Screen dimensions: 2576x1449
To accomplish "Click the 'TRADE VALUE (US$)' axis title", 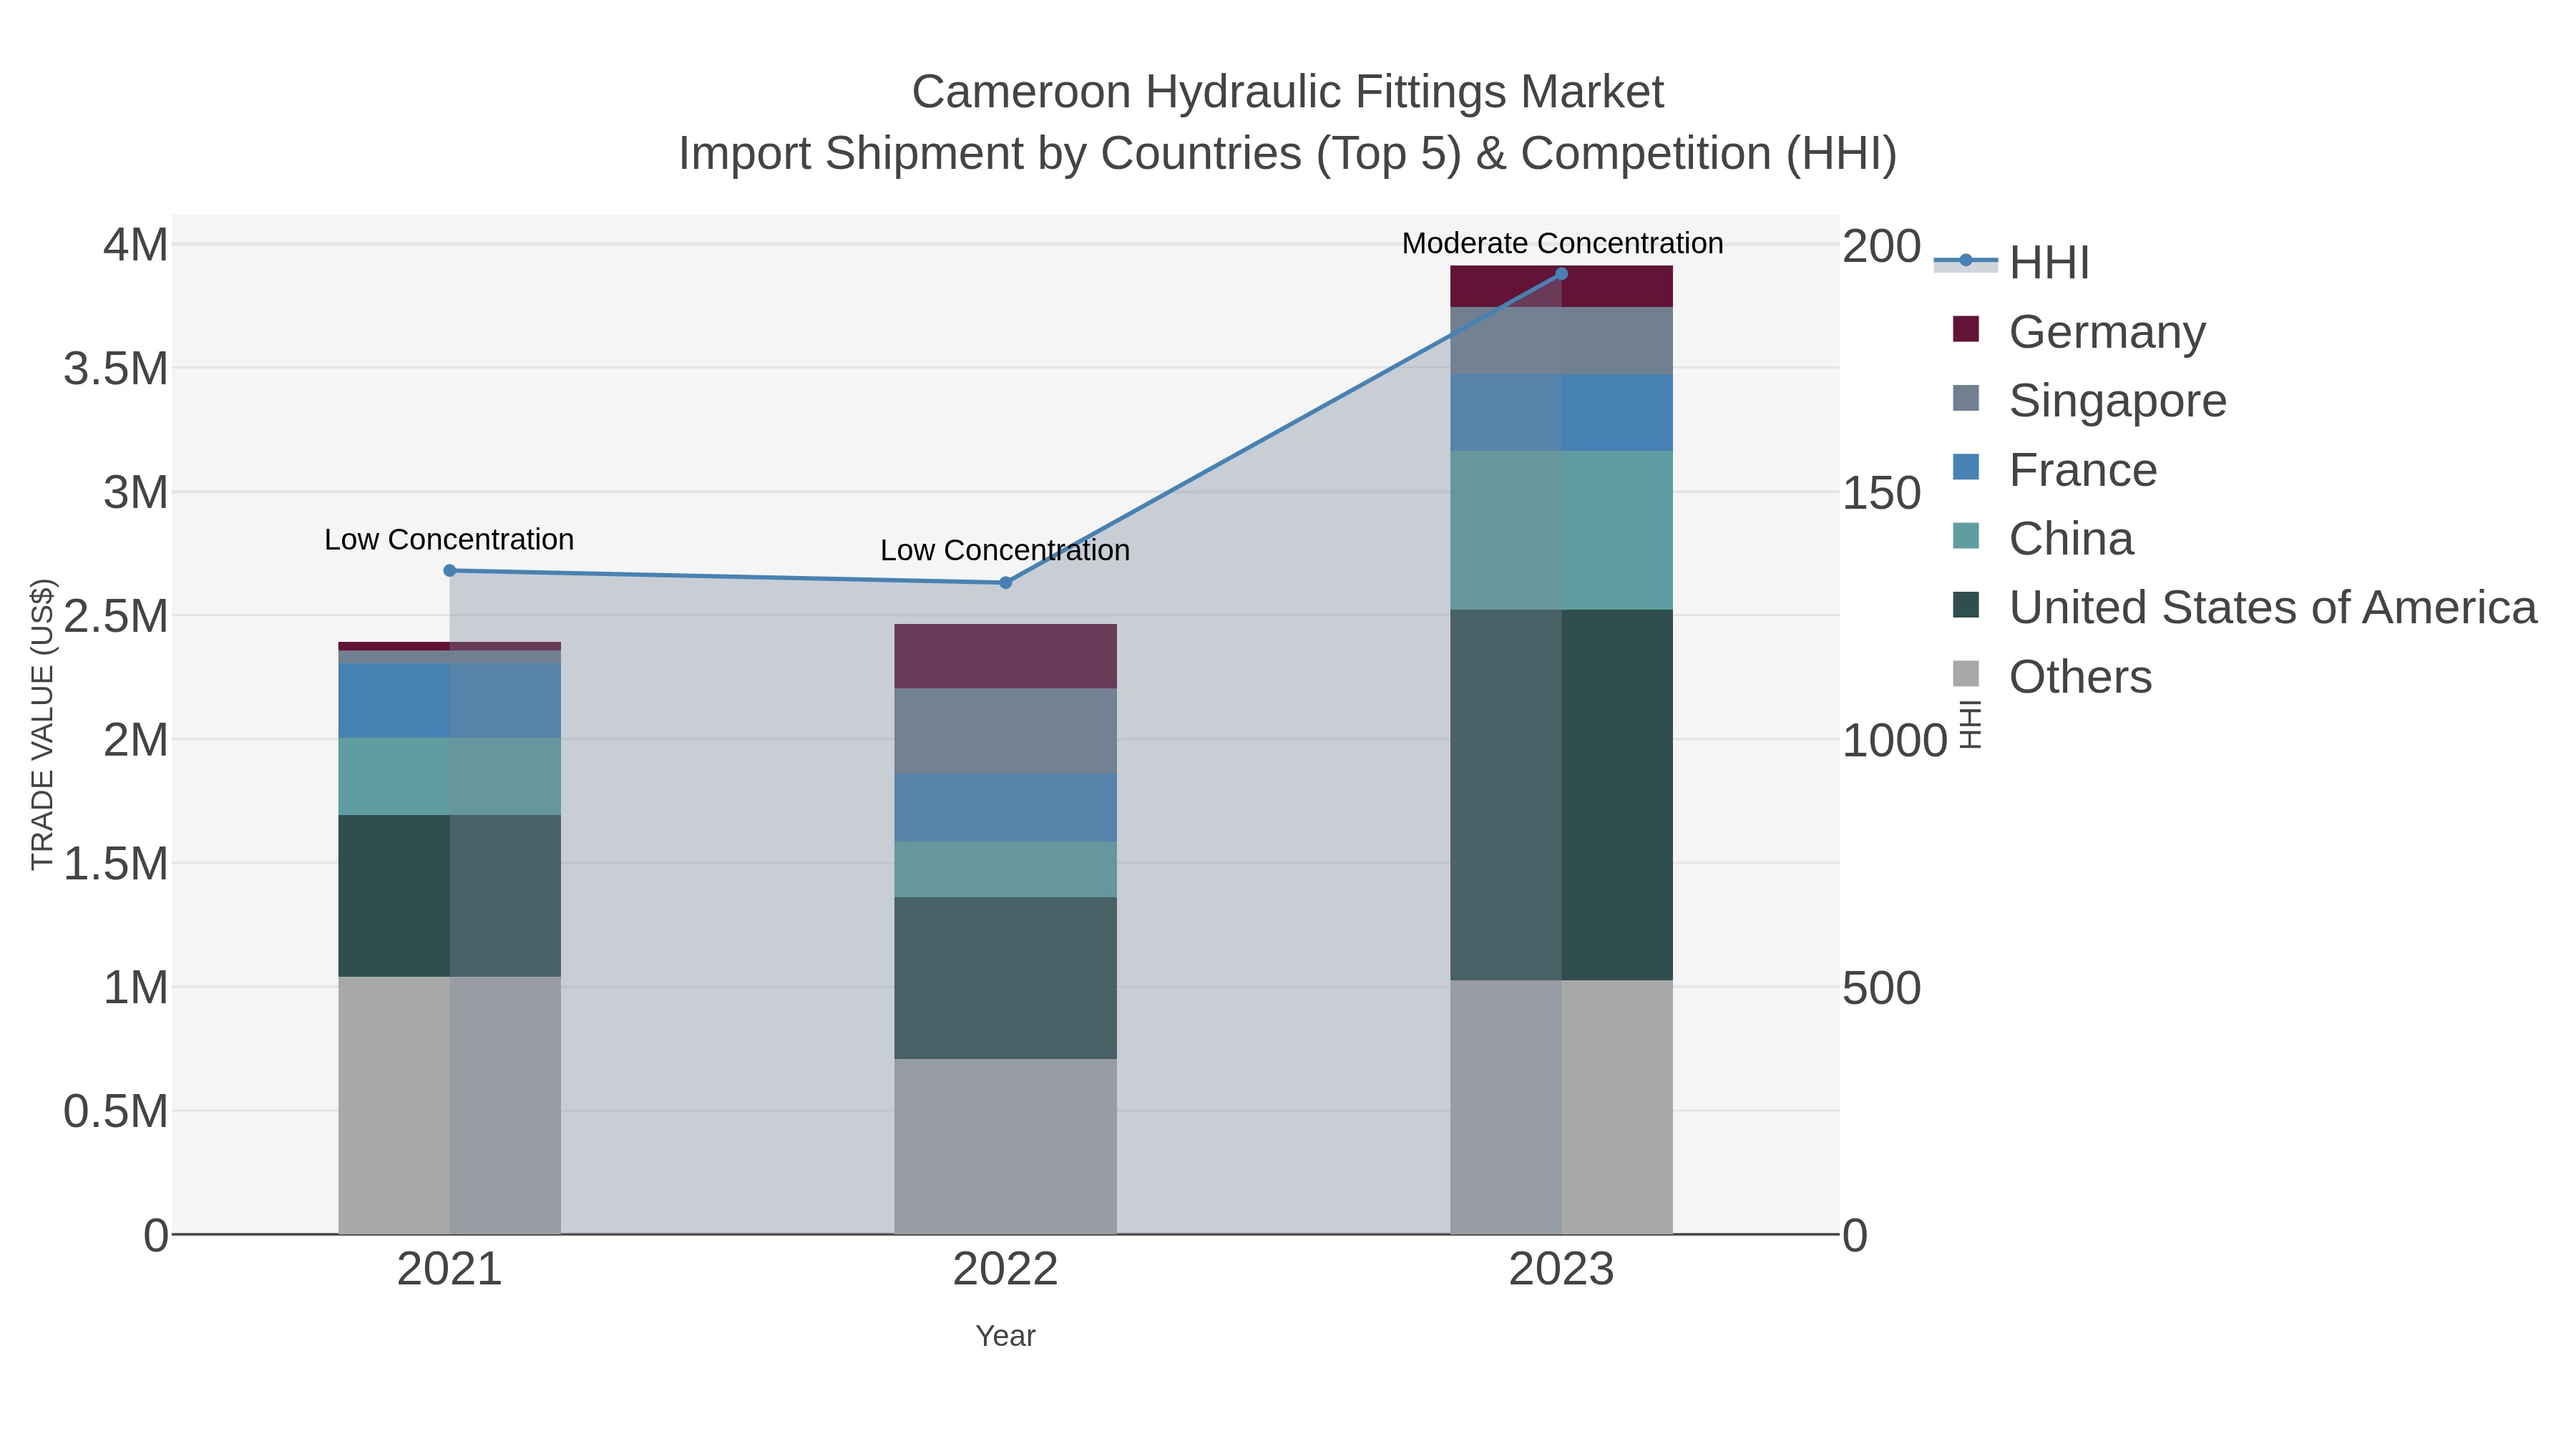I will point(43,724).
